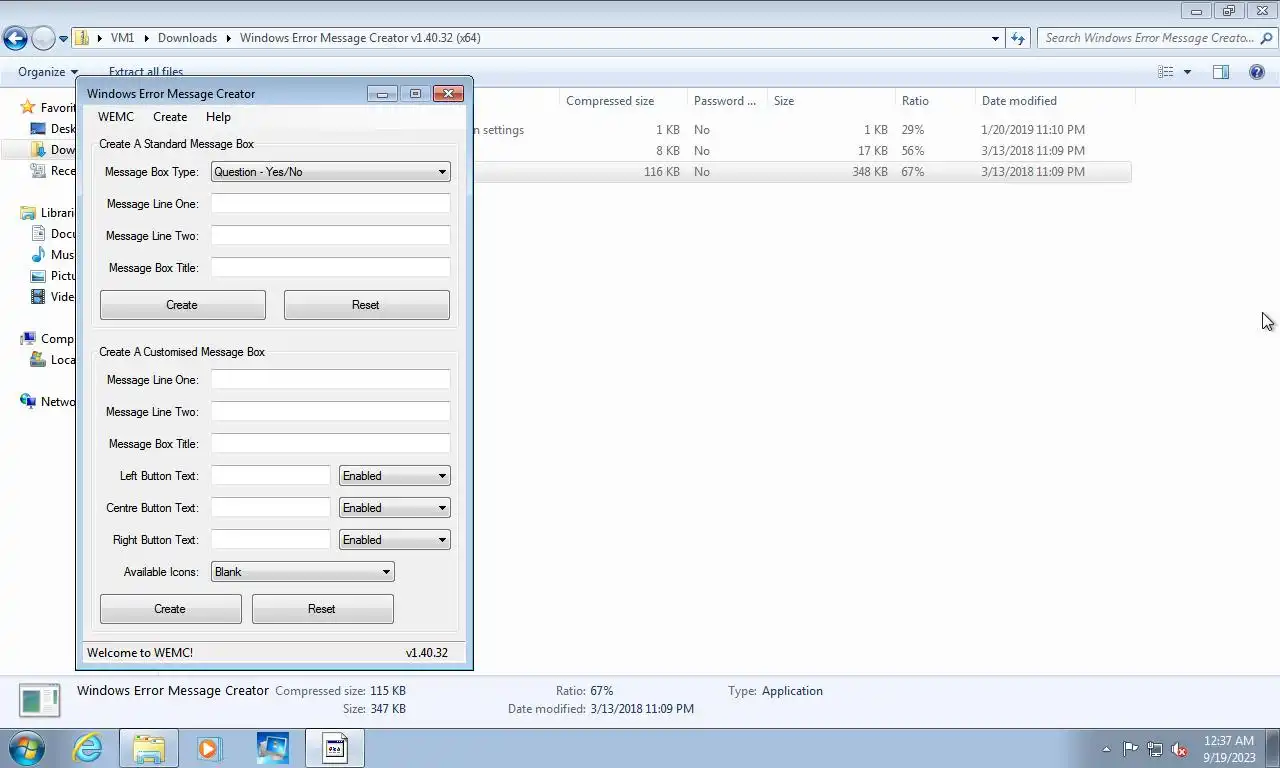Click the muted volume tray icon
Screen dimensions: 1280x768
tap(1179, 749)
